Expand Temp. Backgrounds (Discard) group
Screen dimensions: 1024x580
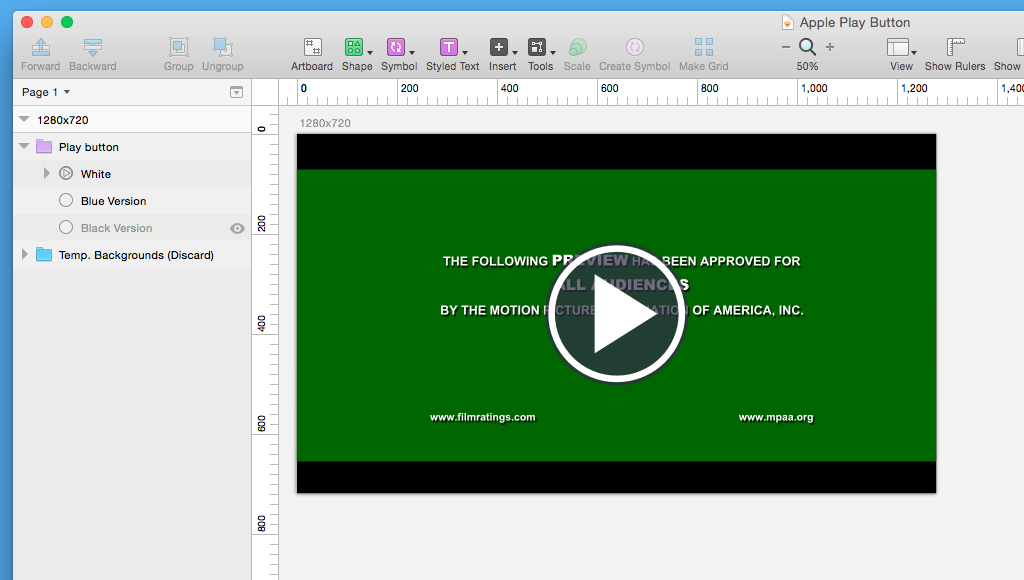25,254
